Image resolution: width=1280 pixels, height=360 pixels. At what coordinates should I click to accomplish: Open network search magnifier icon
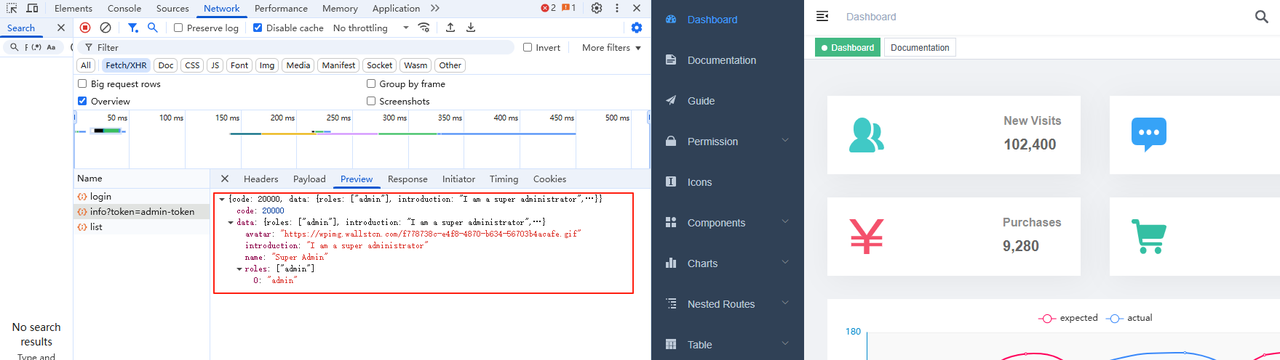click(152, 28)
